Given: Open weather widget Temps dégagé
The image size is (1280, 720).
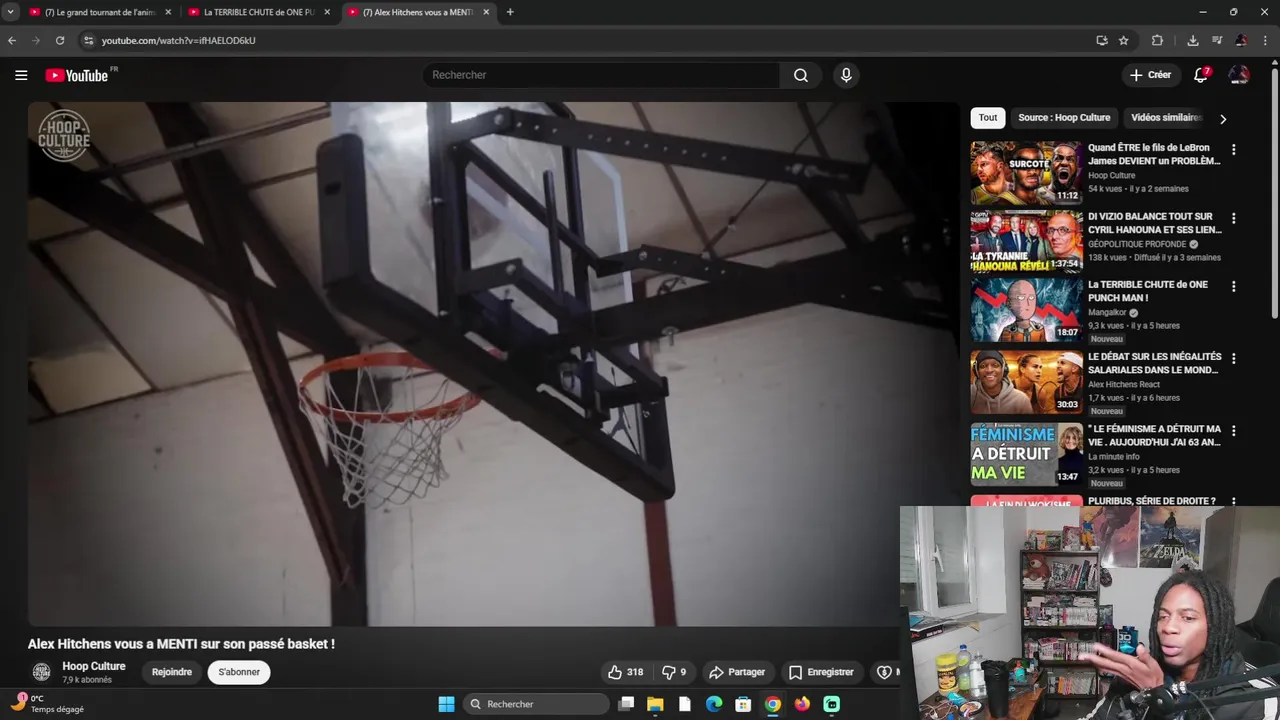Looking at the screenshot, I should pos(48,704).
